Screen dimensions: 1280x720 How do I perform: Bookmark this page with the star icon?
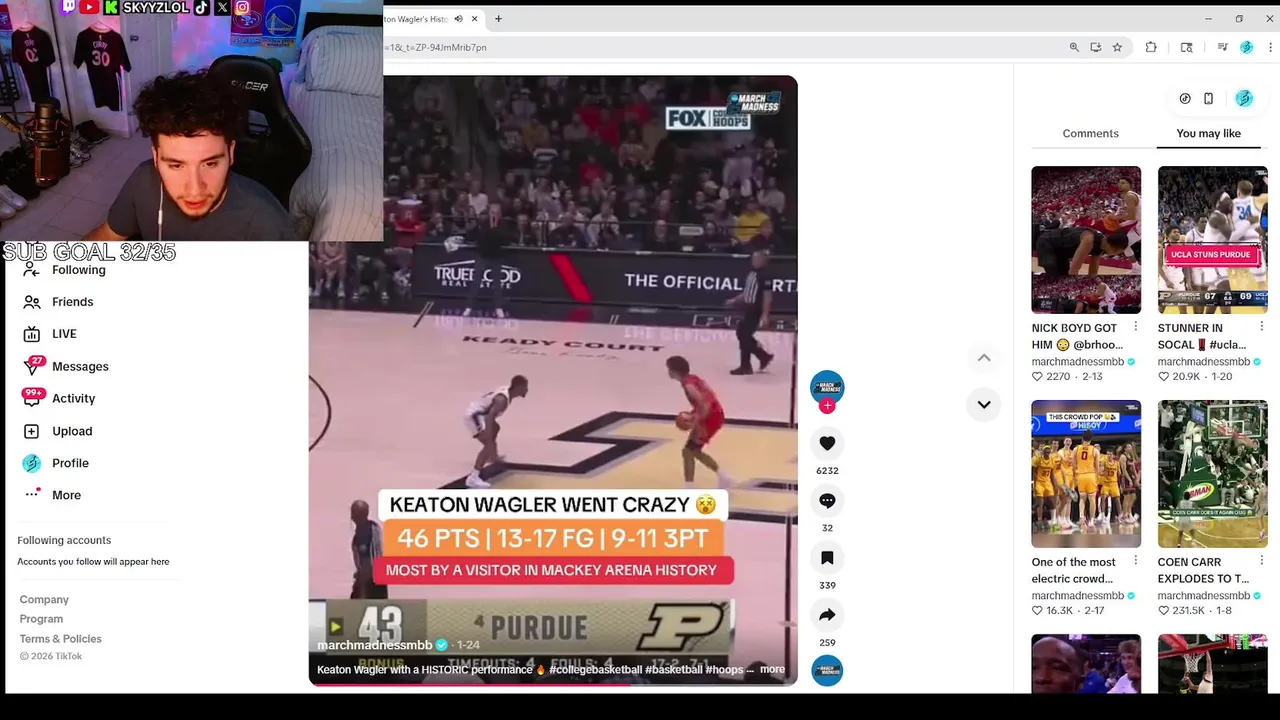tap(1117, 47)
